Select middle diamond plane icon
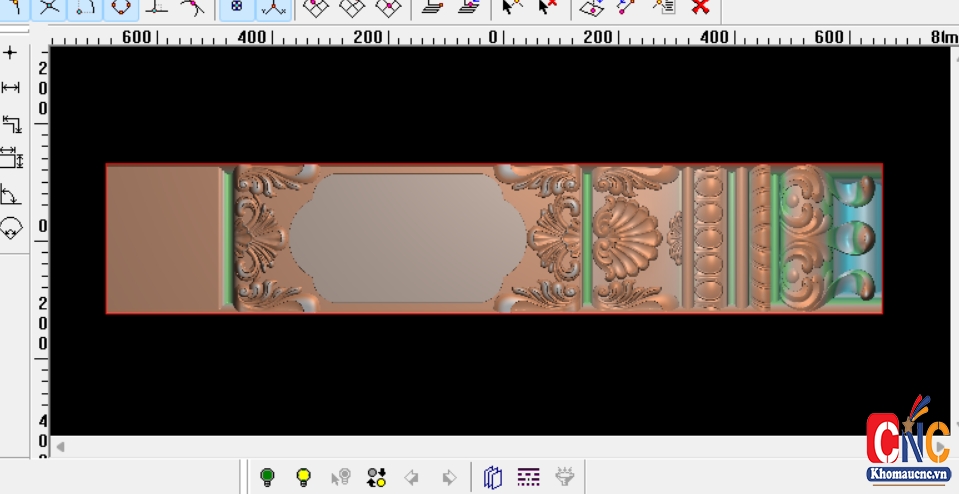 352,8
